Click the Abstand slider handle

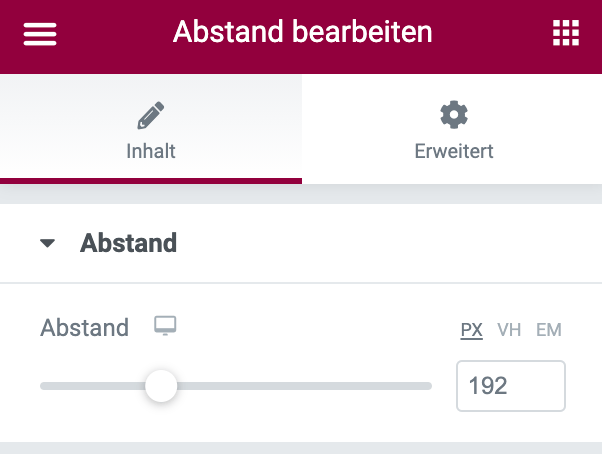(160, 385)
